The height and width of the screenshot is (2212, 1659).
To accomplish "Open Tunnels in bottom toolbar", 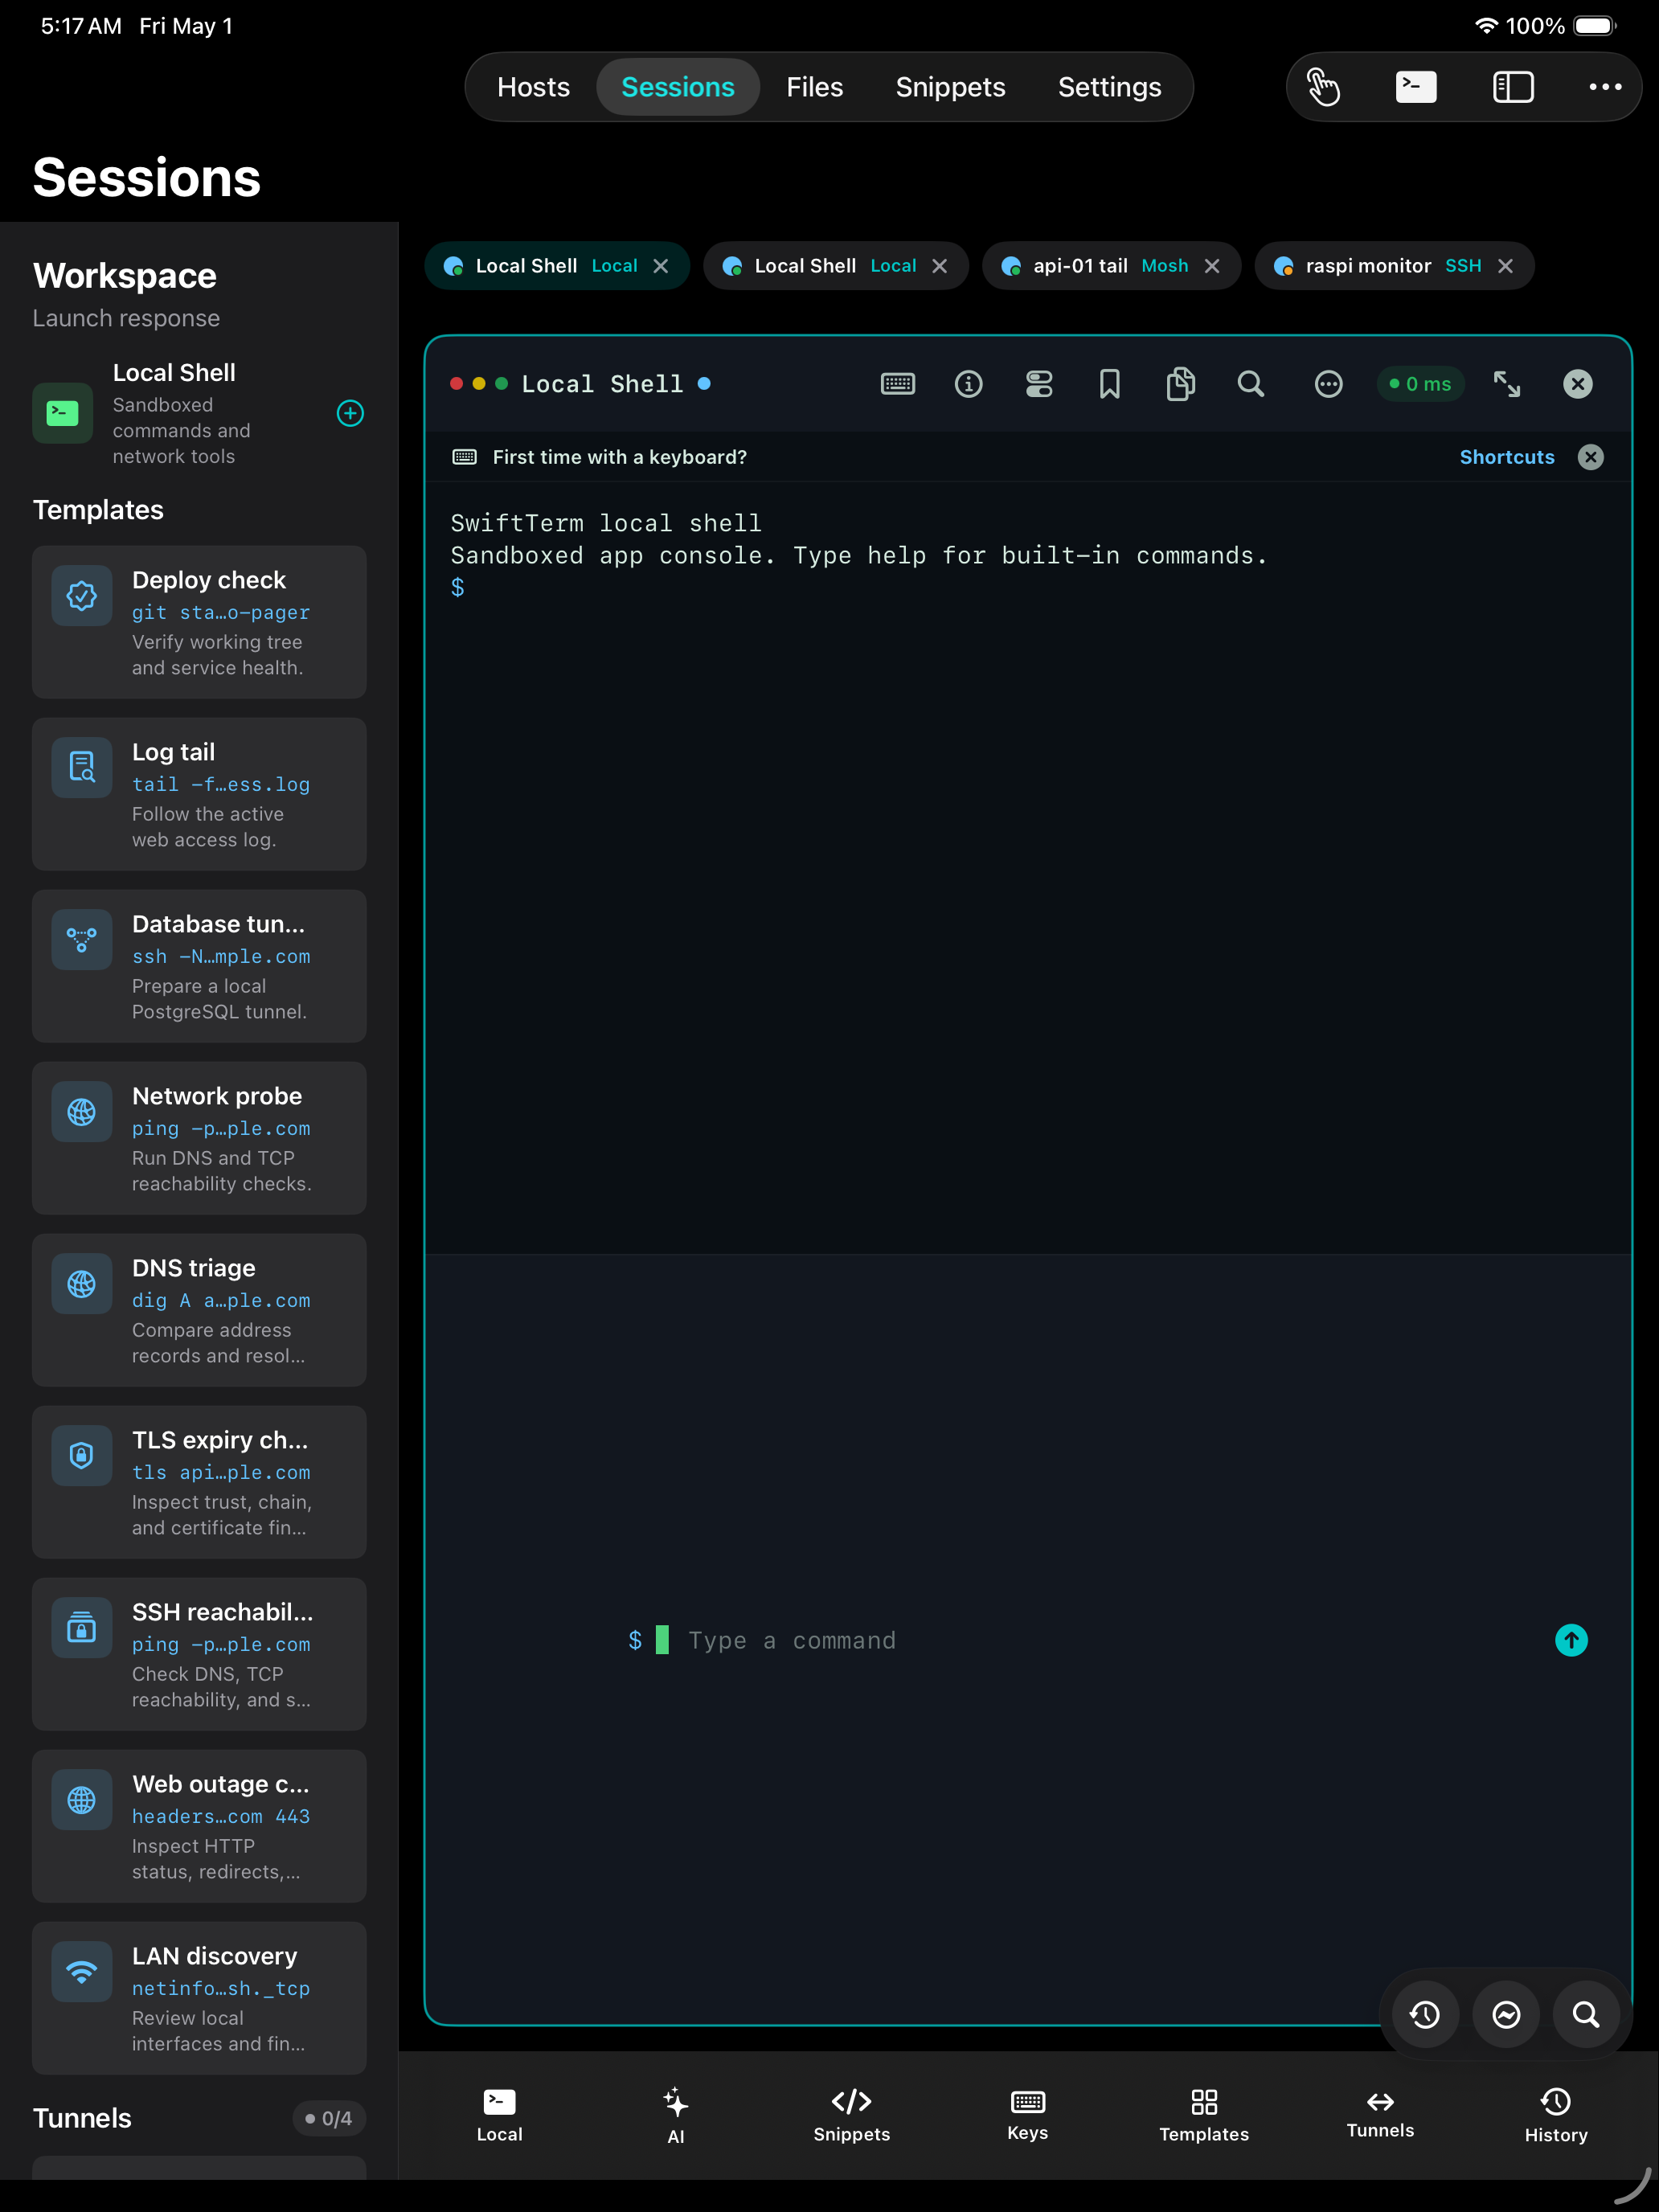I will click(x=1380, y=2114).
